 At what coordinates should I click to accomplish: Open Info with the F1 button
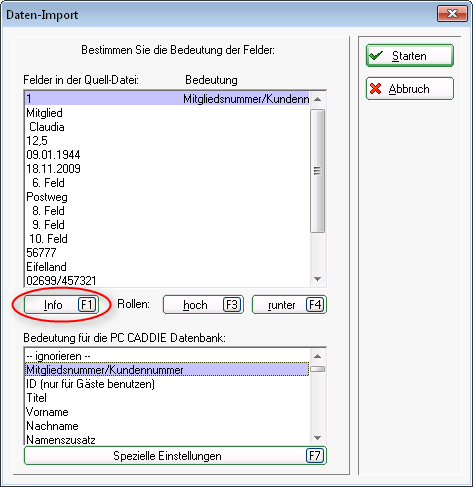coord(61,305)
